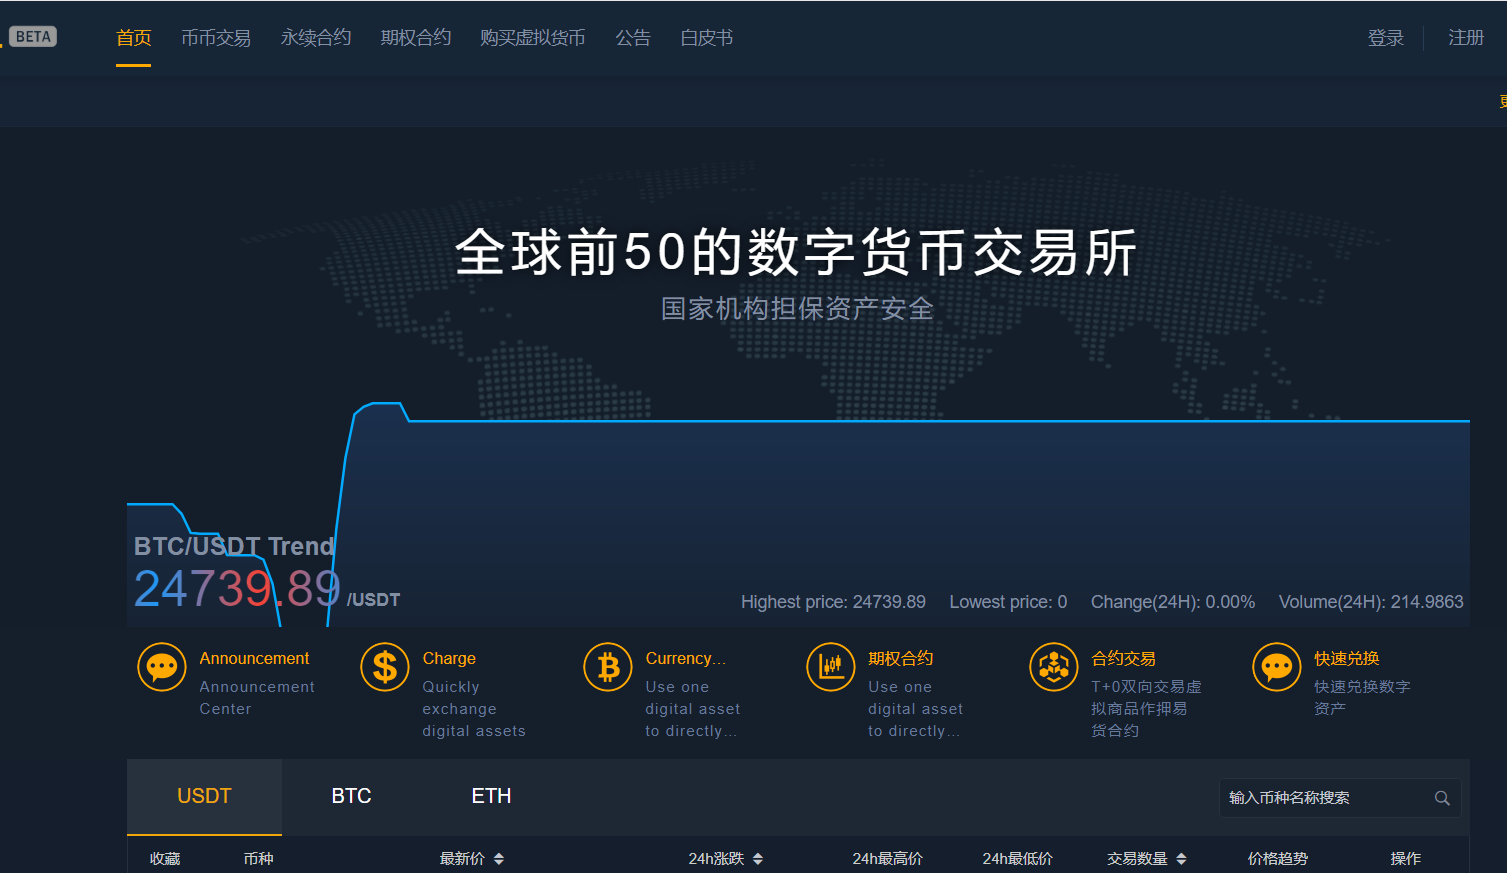Image resolution: width=1507 pixels, height=873 pixels.
Task: Click the 登录 login link
Action: (1385, 38)
